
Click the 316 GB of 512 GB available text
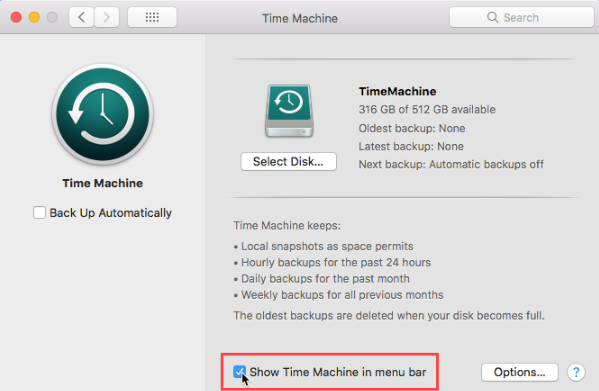coord(427,110)
